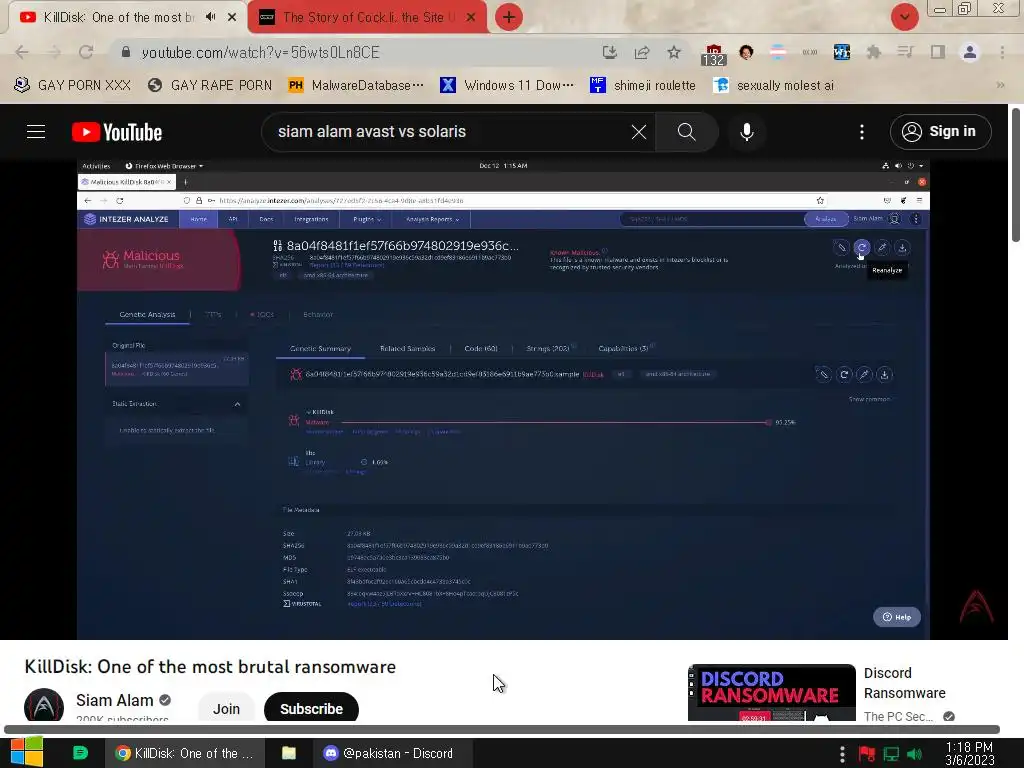Open the Discord Ransomware video title
Viewport: 1024px width, 768px height.
[904, 683]
